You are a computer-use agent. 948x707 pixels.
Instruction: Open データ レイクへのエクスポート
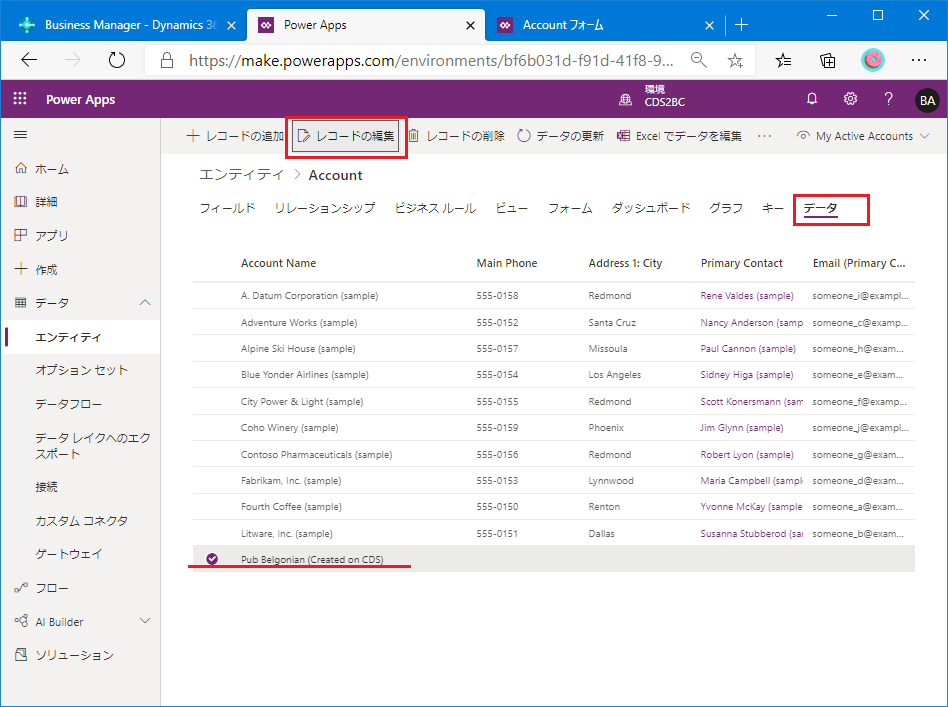click(93, 446)
